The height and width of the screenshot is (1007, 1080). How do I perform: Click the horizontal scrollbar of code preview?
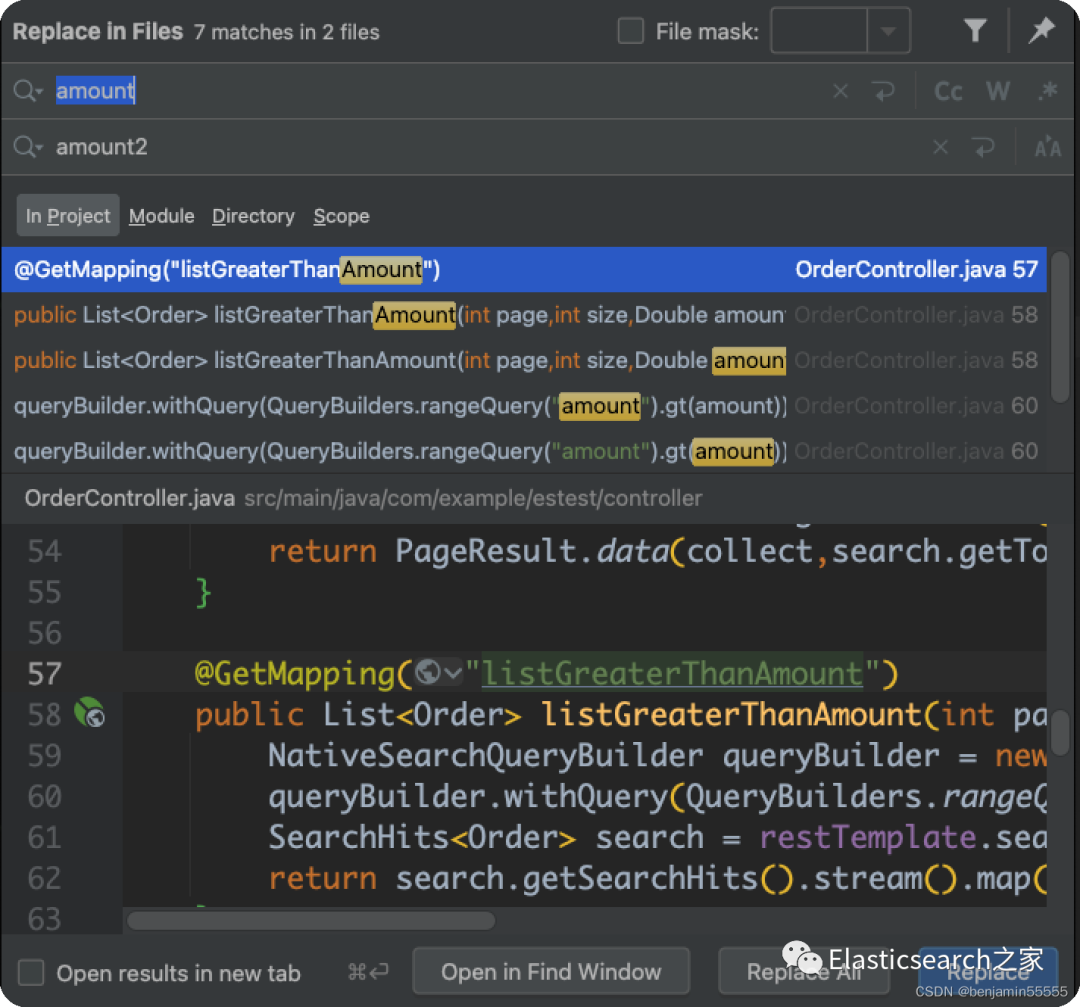311,920
